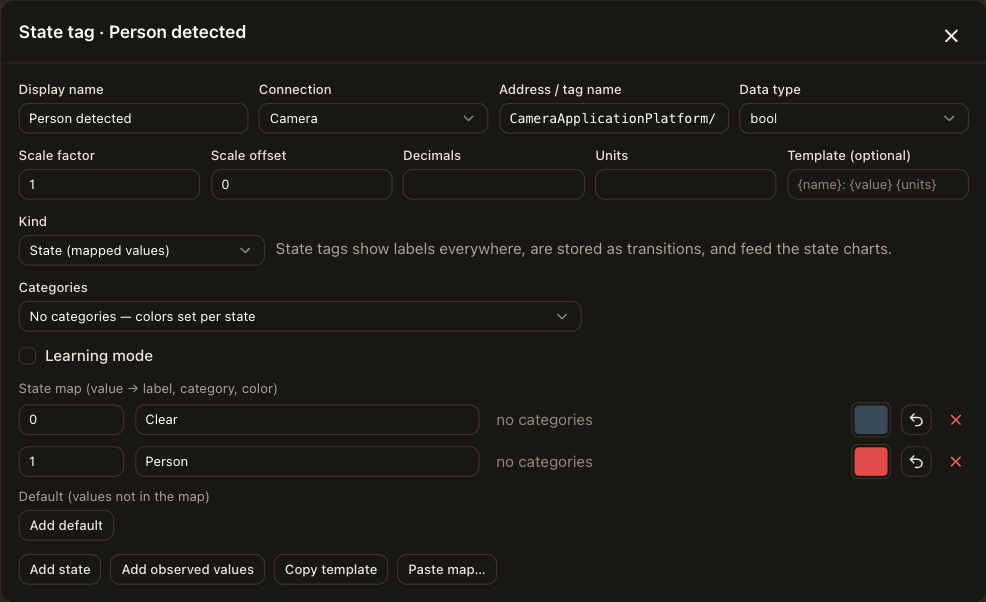The height and width of the screenshot is (602, 986).
Task: Click the Decimals input field
Action: [494, 184]
